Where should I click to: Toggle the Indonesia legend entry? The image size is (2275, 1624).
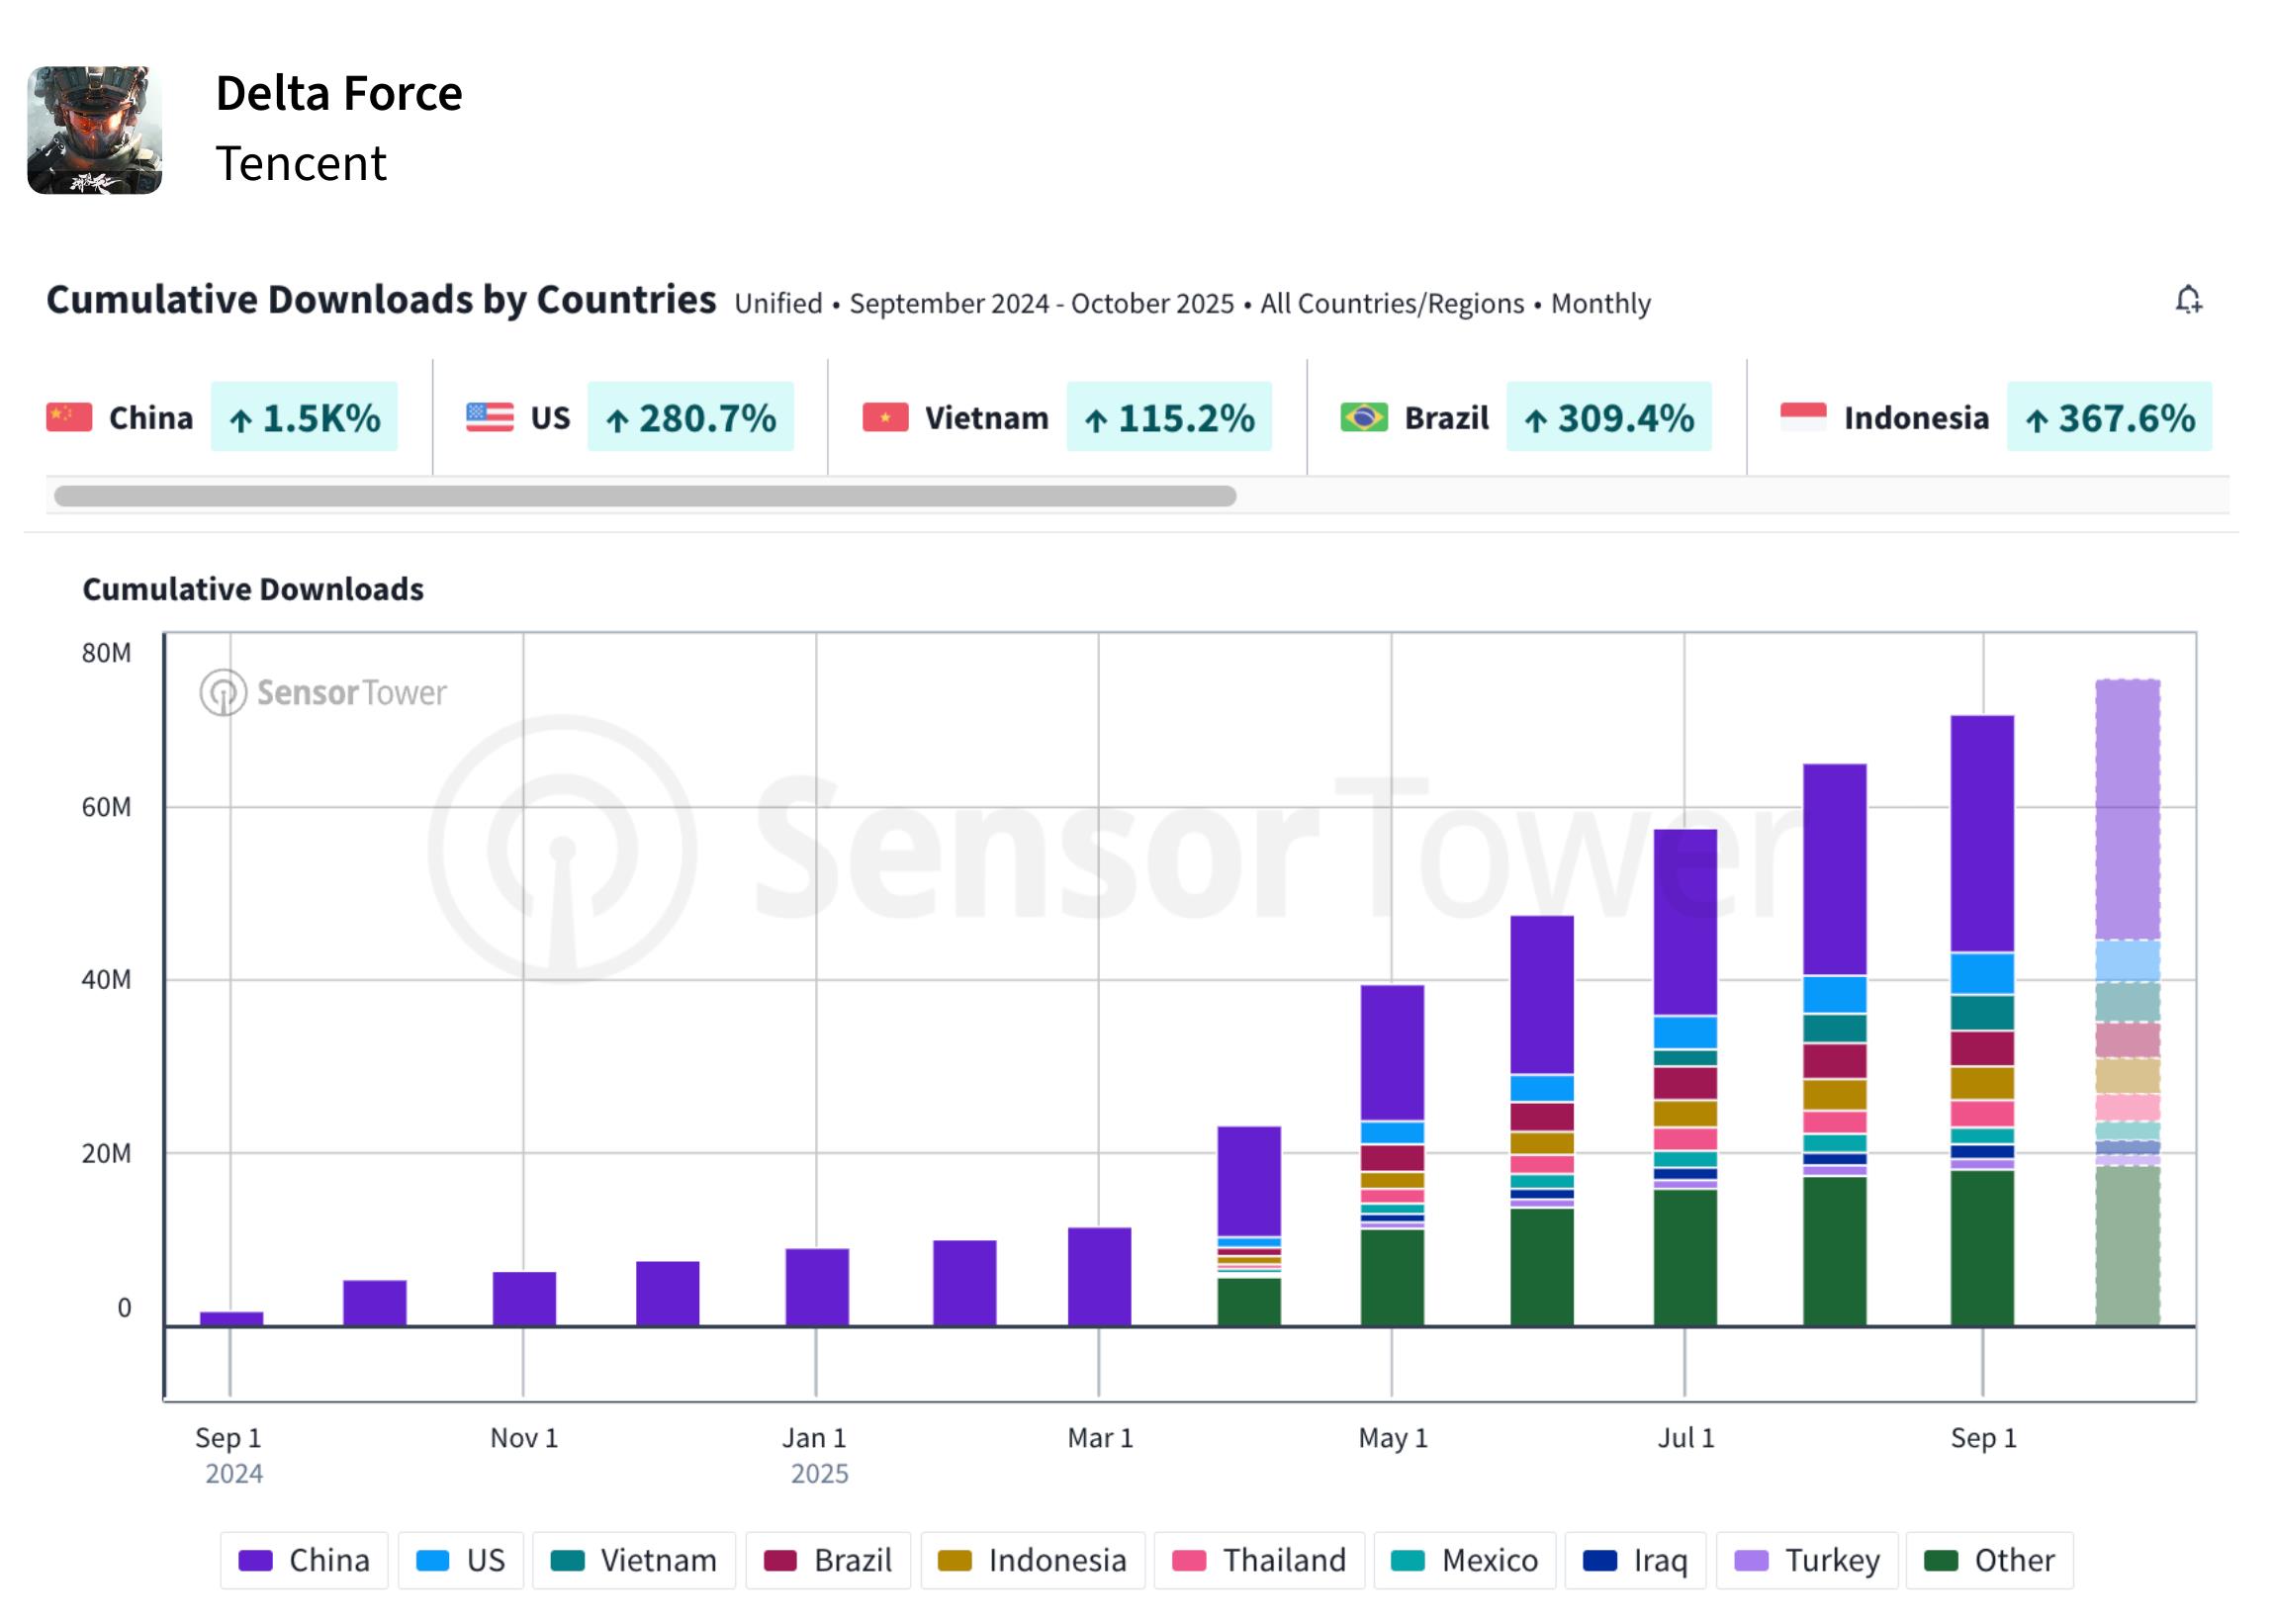[1032, 1560]
